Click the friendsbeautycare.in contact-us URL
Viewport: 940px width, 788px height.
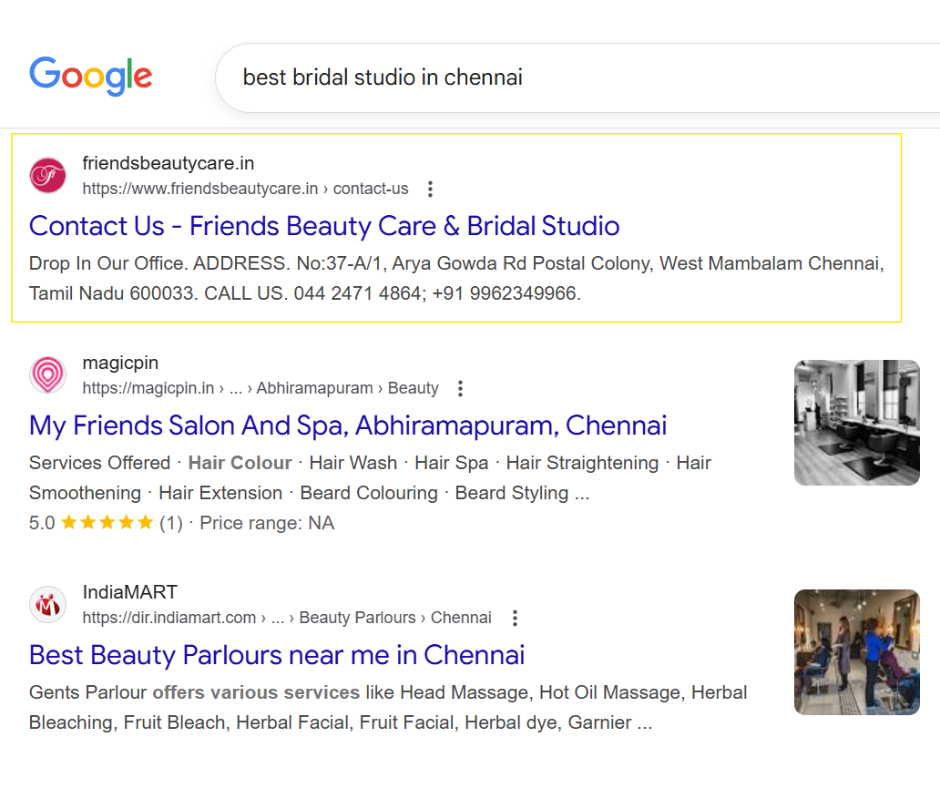tap(245, 189)
